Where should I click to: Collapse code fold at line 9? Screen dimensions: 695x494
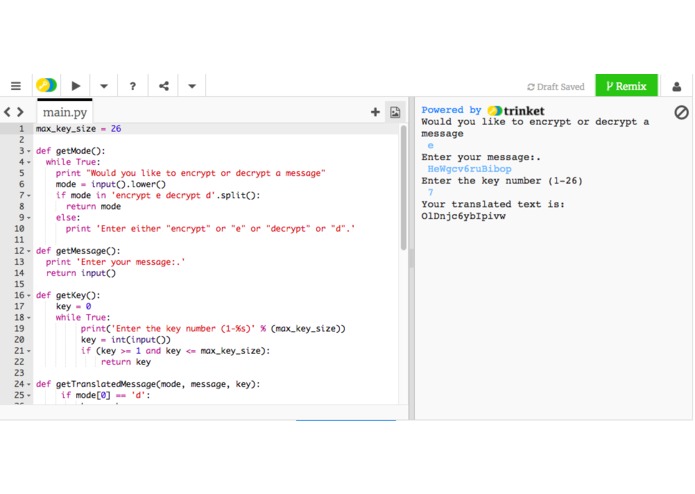pos(29,218)
